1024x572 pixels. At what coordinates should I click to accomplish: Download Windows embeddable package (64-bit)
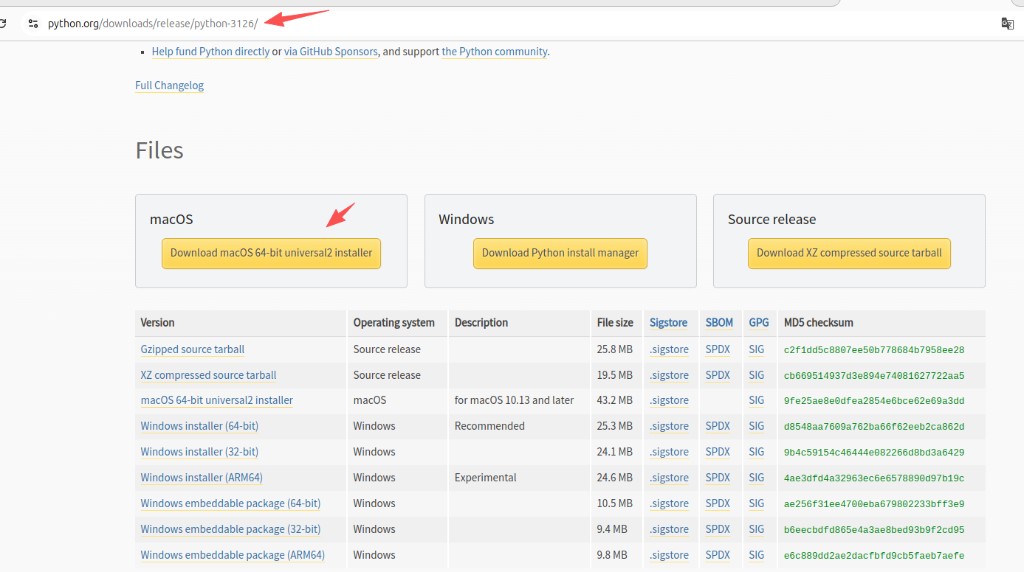click(231, 503)
